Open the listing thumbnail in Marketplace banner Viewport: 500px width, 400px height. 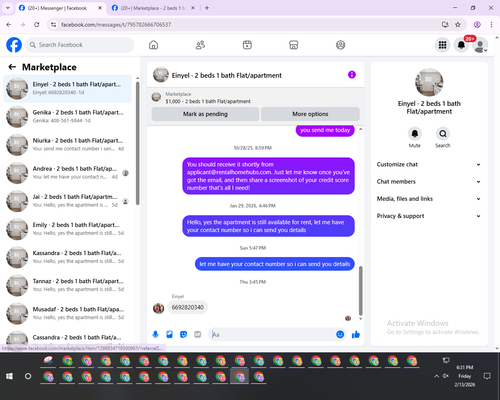point(156,97)
